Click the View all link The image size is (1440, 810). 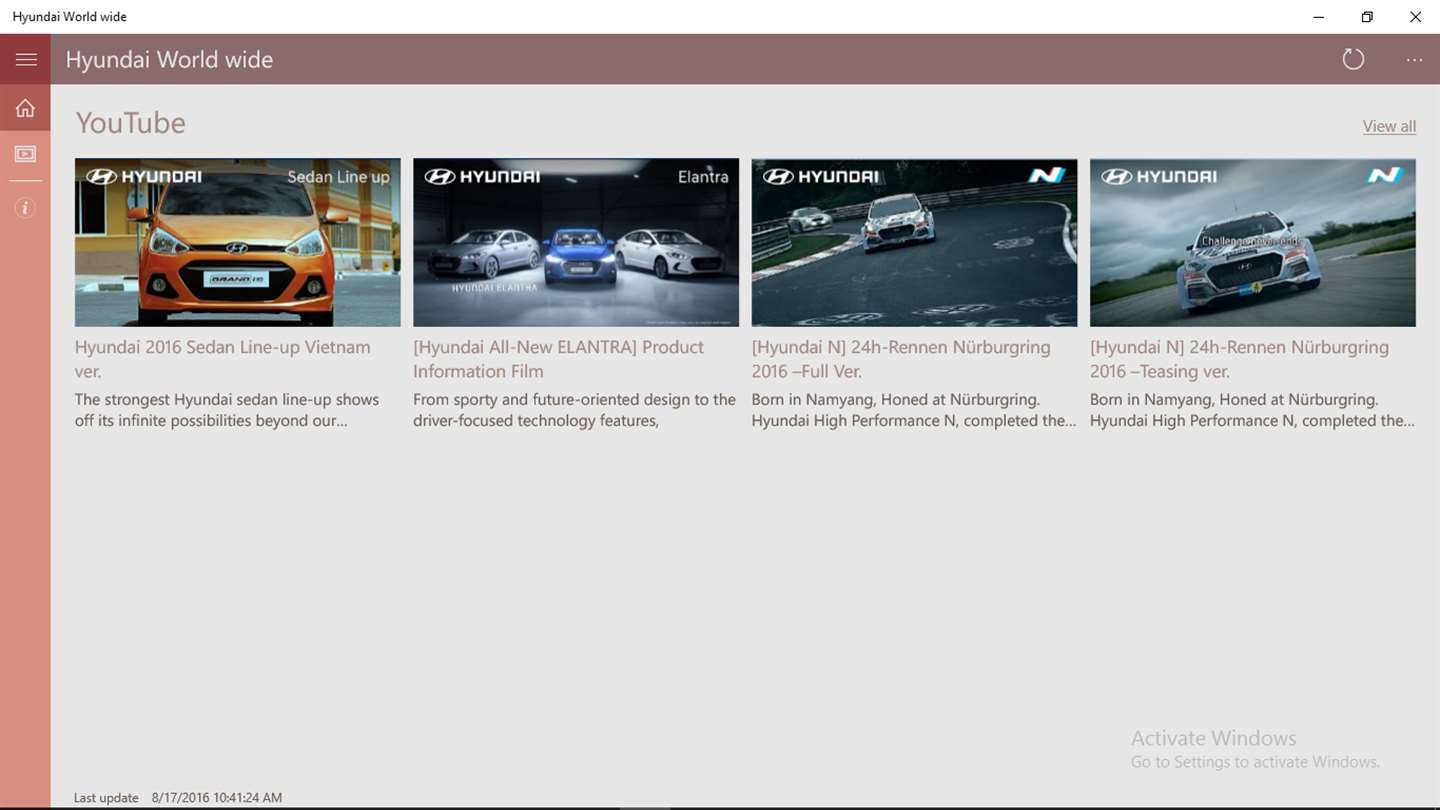tap(1389, 126)
